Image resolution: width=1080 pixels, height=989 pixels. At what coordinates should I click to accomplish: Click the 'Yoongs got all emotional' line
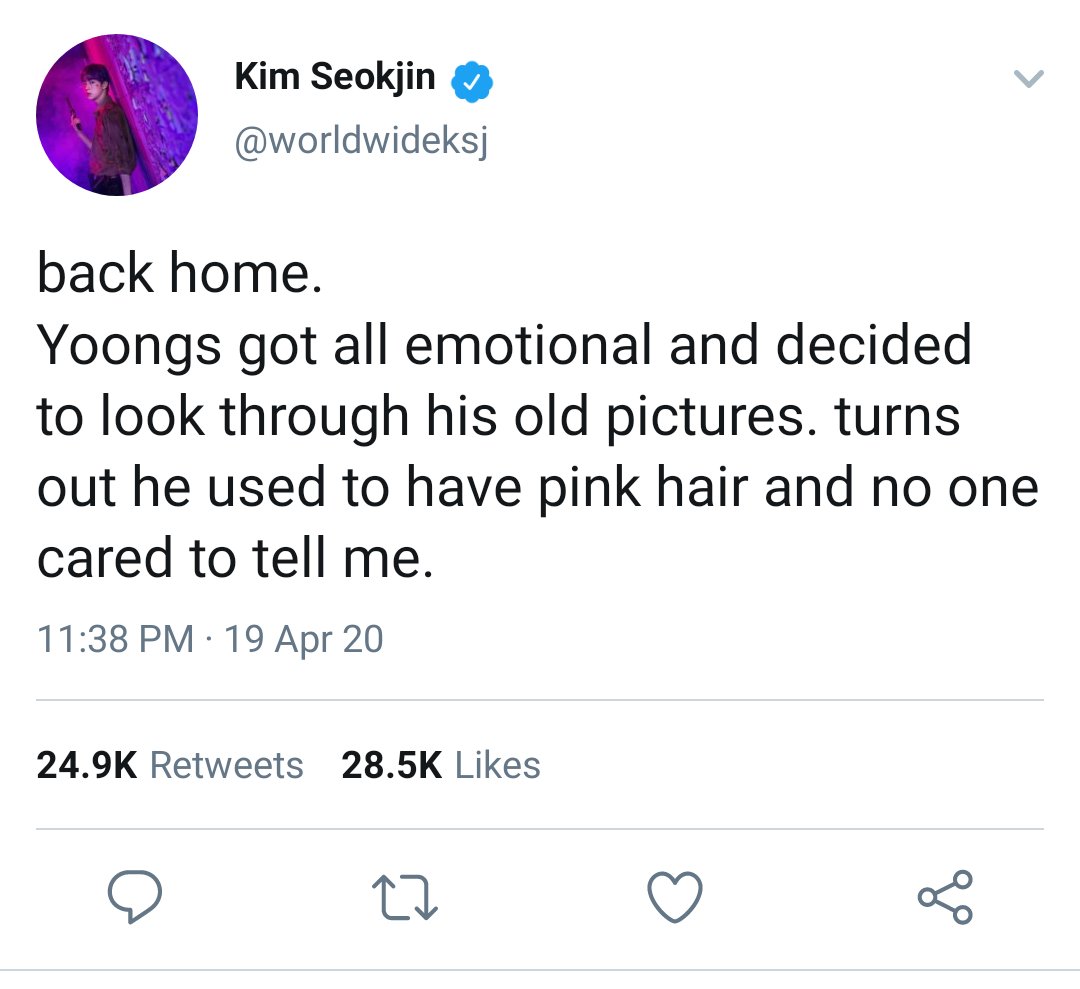[x=504, y=346]
